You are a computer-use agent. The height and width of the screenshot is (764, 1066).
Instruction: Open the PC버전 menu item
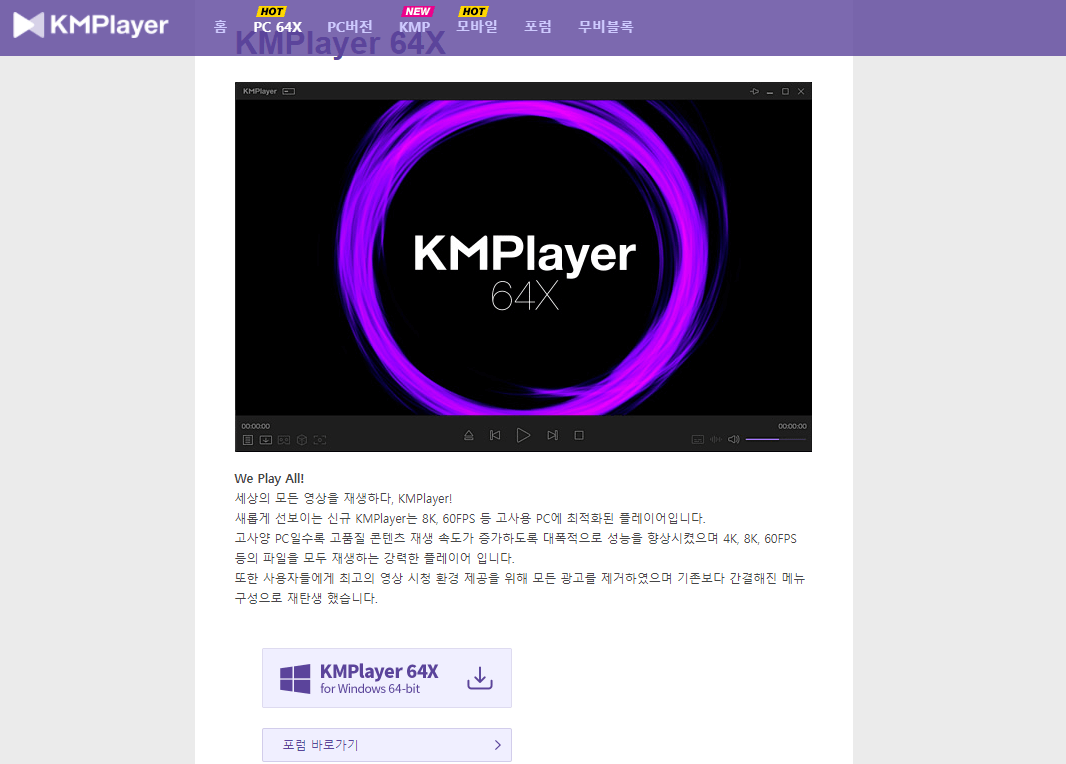[x=349, y=27]
